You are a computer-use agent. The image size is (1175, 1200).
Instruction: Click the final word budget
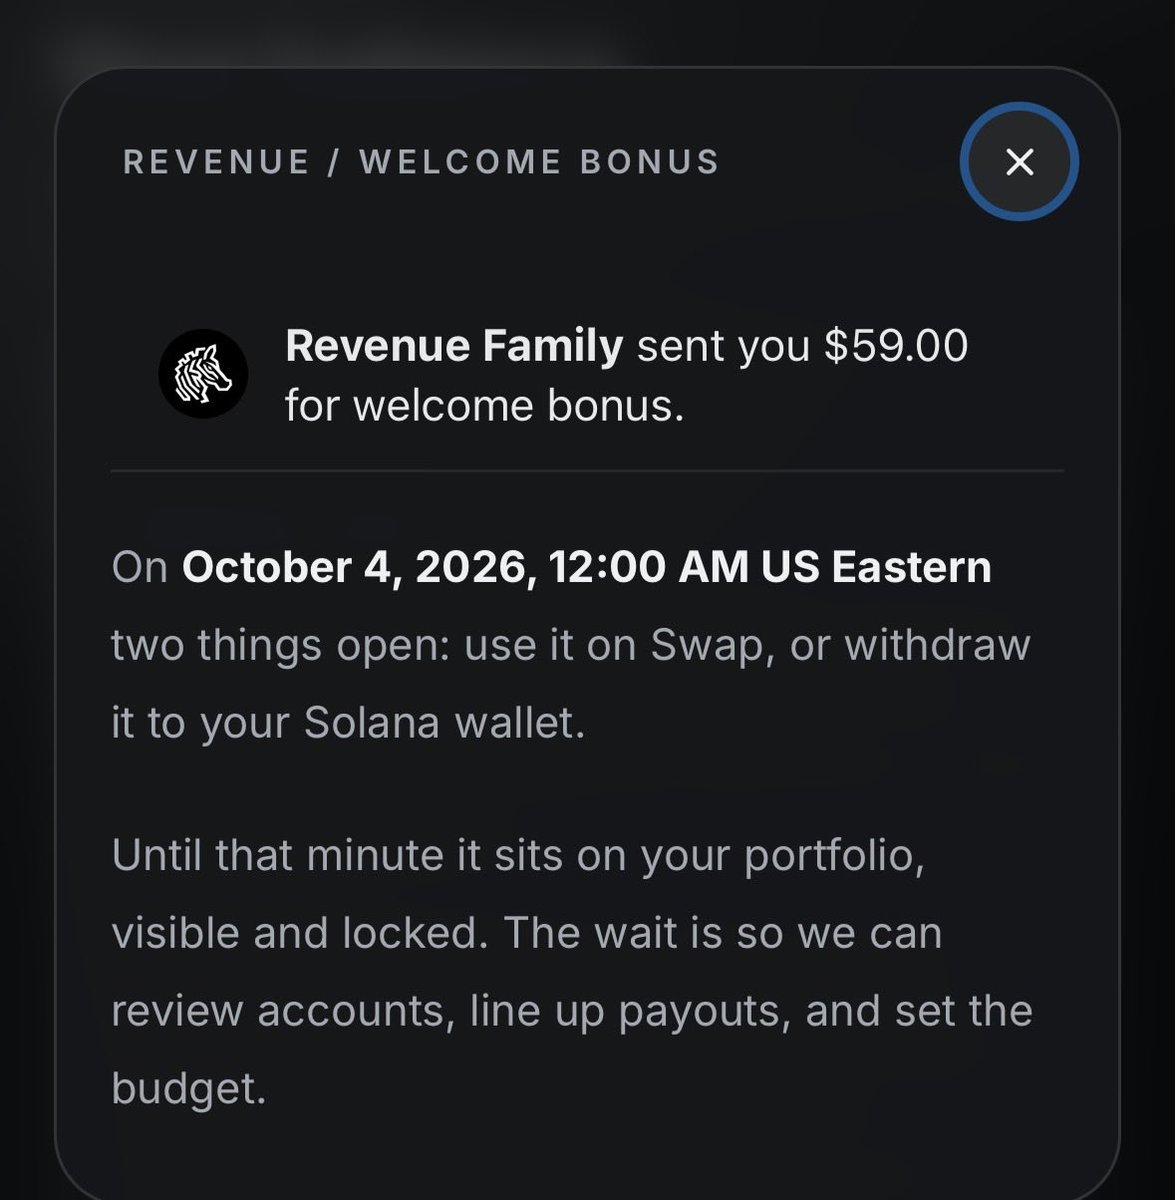click(x=188, y=1088)
